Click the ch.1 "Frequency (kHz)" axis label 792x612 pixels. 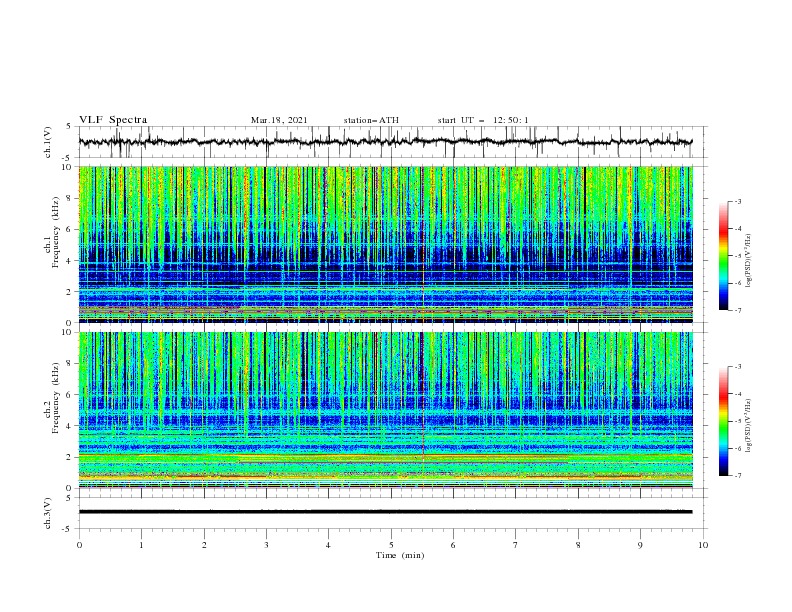(x=56, y=232)
